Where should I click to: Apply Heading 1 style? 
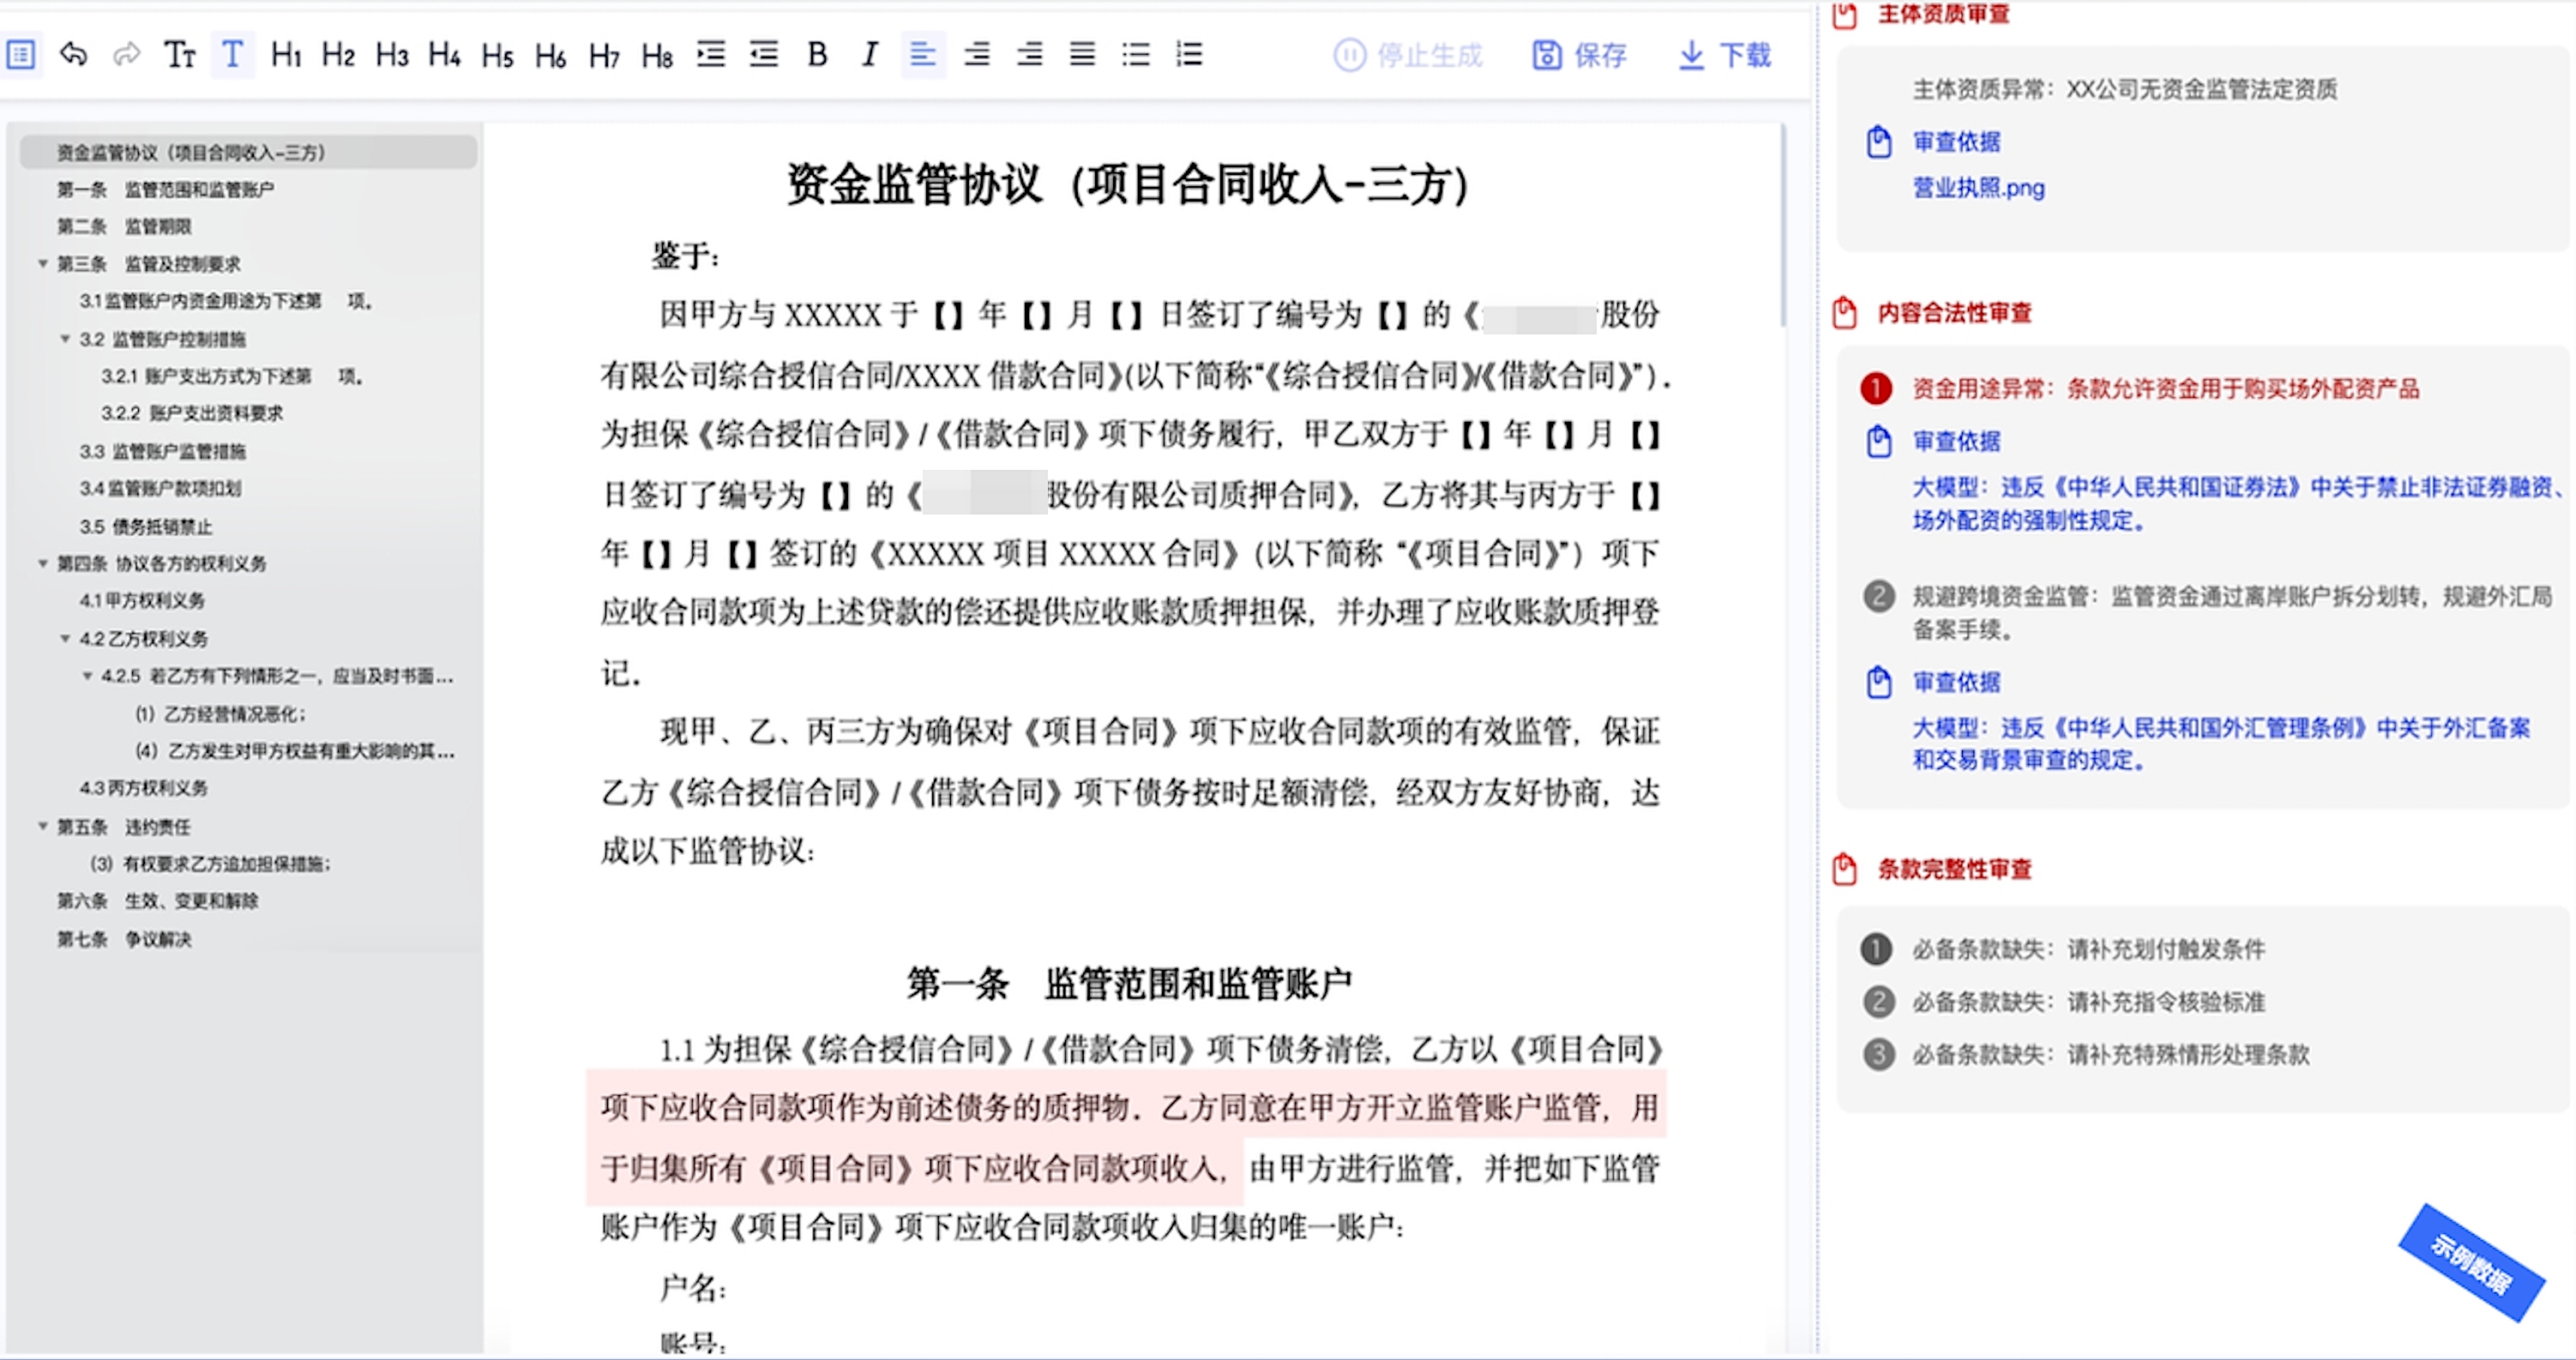pos(287,55)
